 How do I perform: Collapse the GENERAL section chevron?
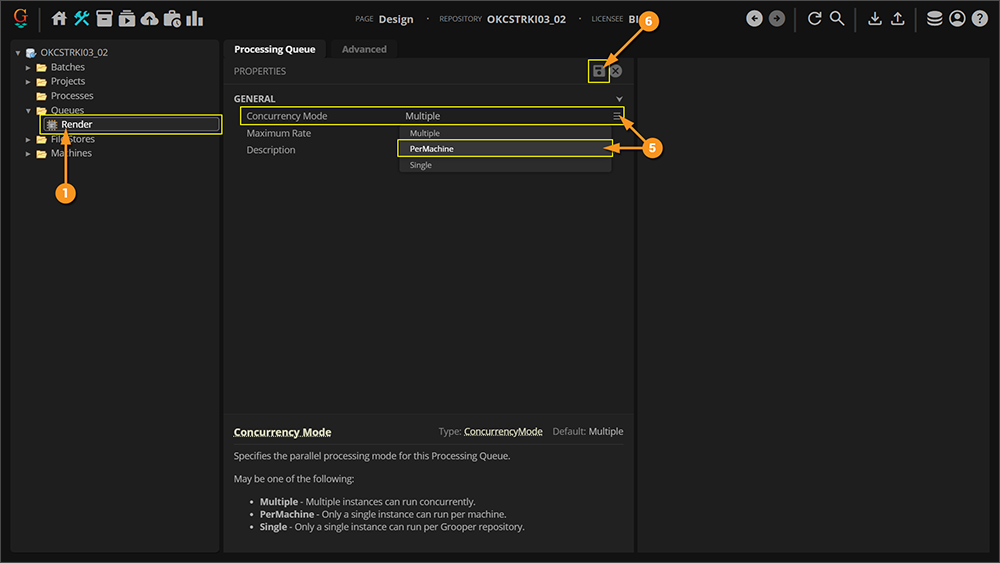pyautogui.click(x=619, y=99)
